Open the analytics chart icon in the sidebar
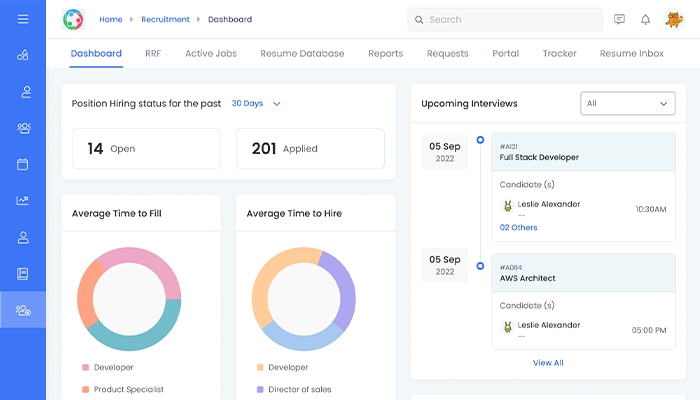The width and height of the screenshot is (700, 400). tap(23, 200)
